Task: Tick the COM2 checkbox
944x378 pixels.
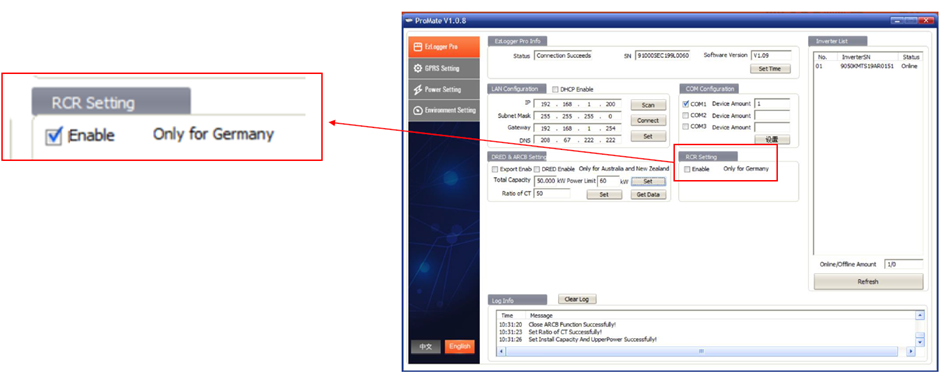Action: [686, 115]
